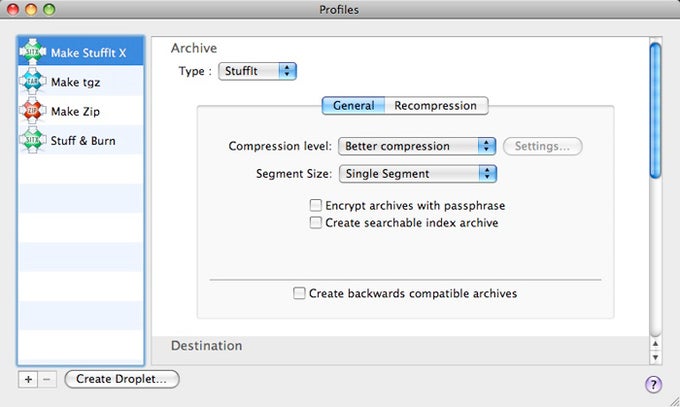Click the Make tgz profile icon

coord(33,81)
